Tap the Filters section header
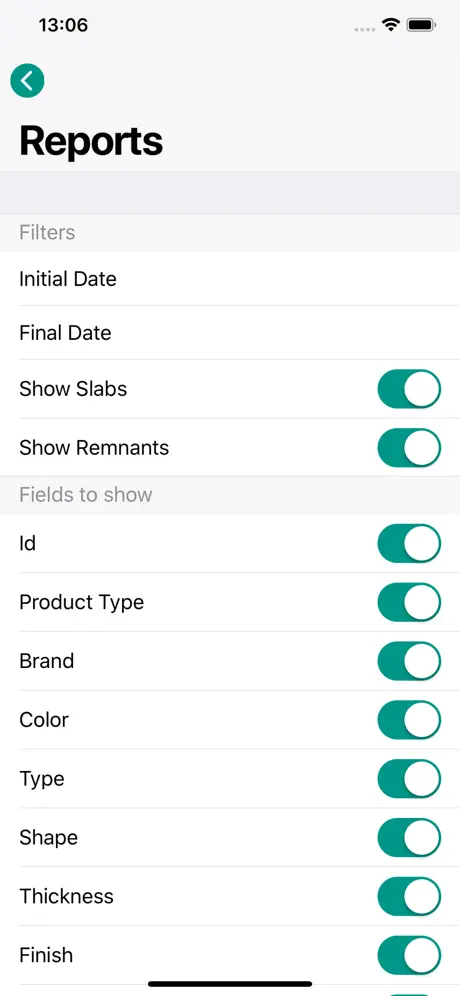460x996 pixels. point(47,232)
